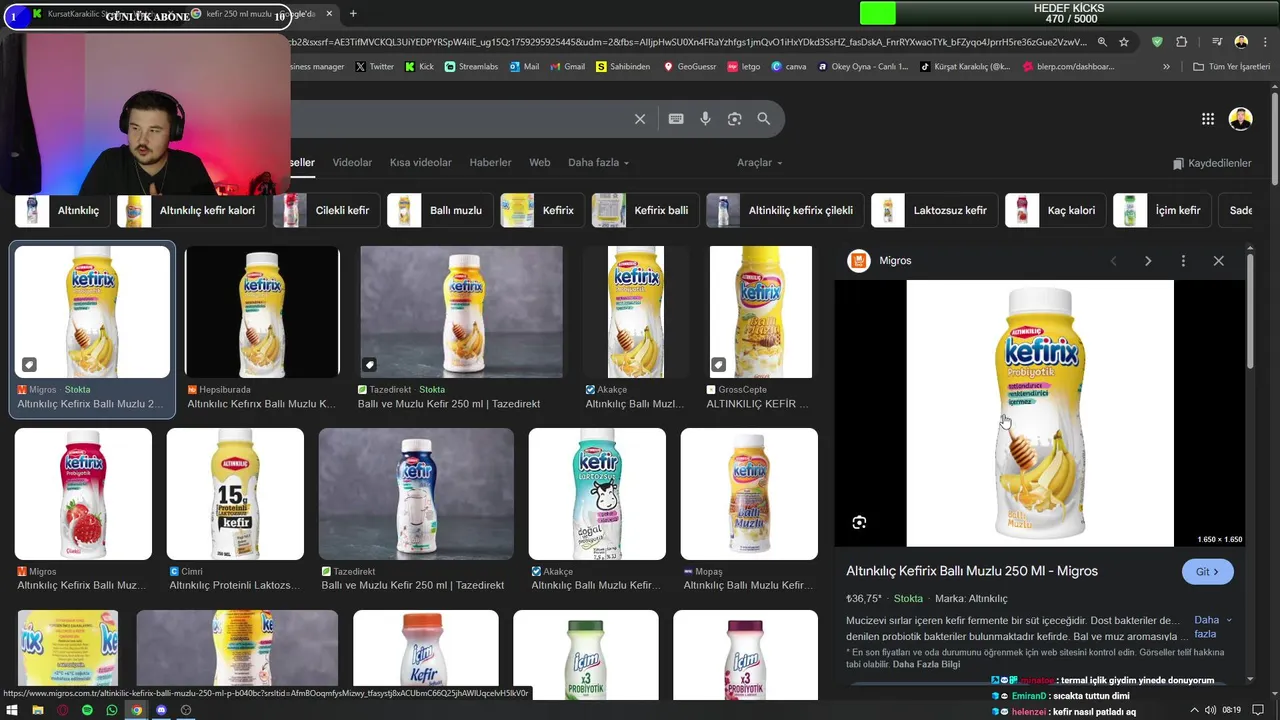Open WhatsApp from taskbar
This screenshot has width=1280, height=720.
[112, 710]
